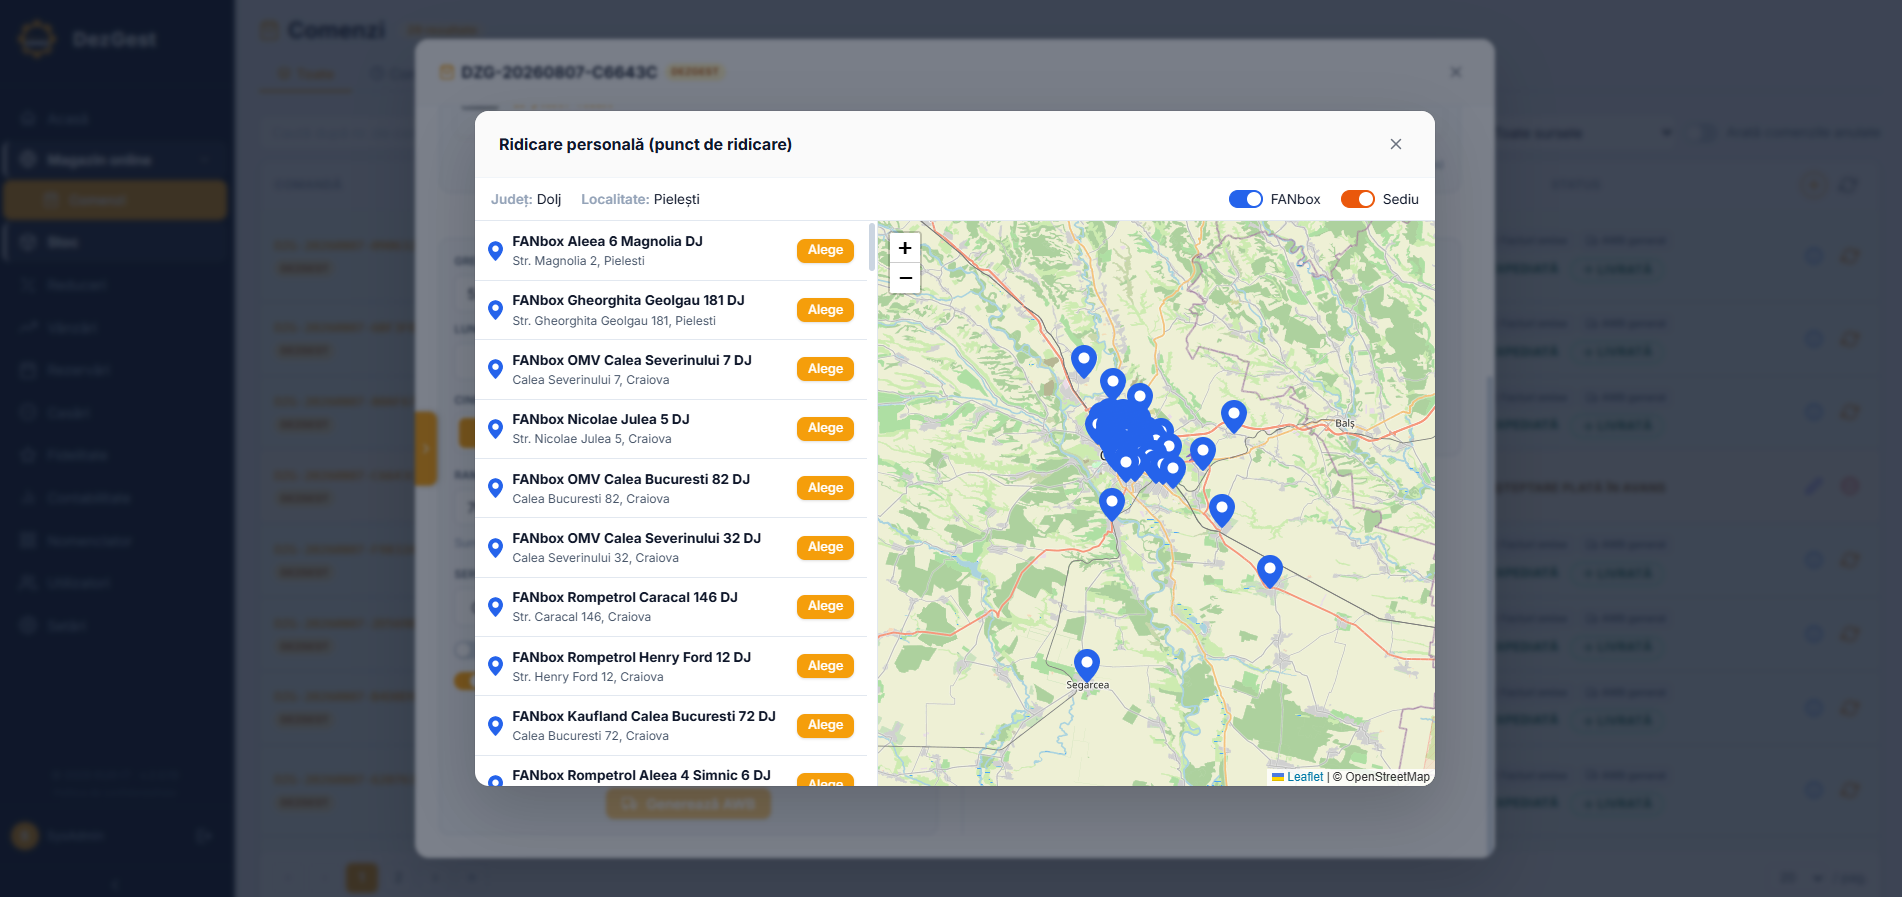The width and height of the screenshot is (1902, 897).
Task: Select the northernmost map marker
Action: click(1084, 361)
